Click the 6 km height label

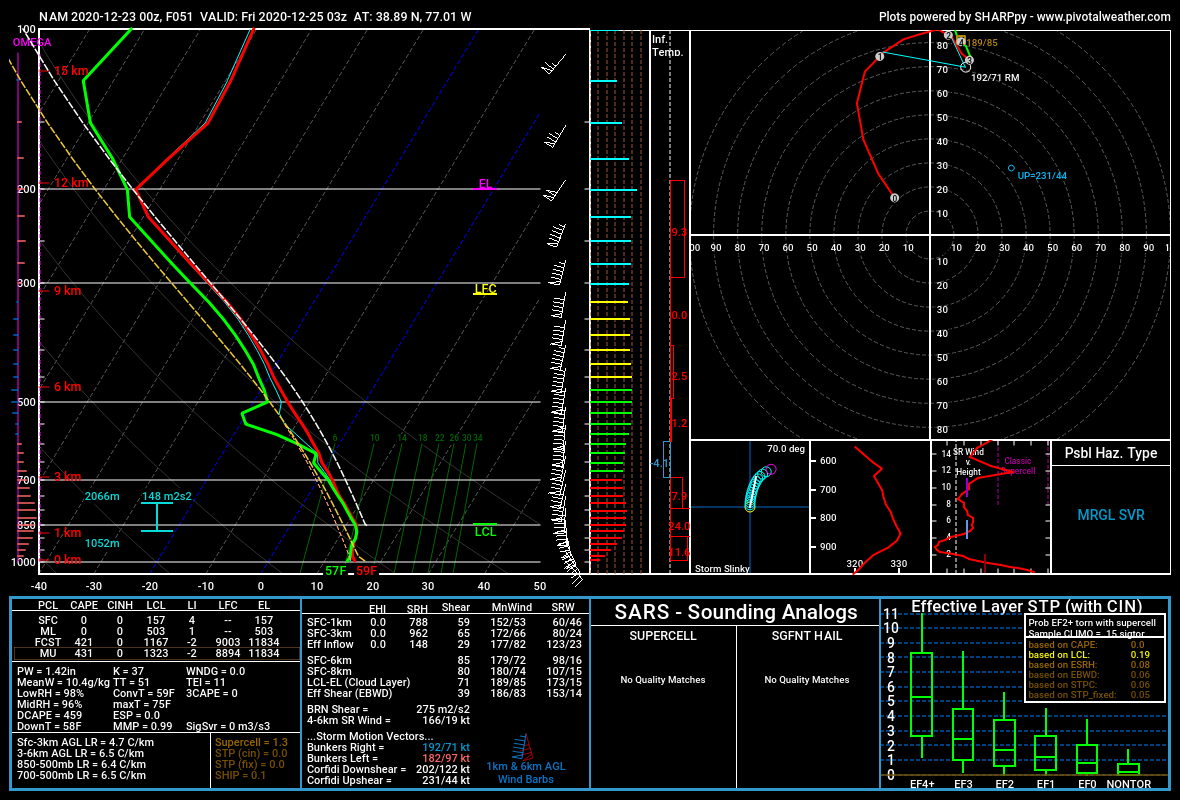pyautogui.click(x=67, y=387)
